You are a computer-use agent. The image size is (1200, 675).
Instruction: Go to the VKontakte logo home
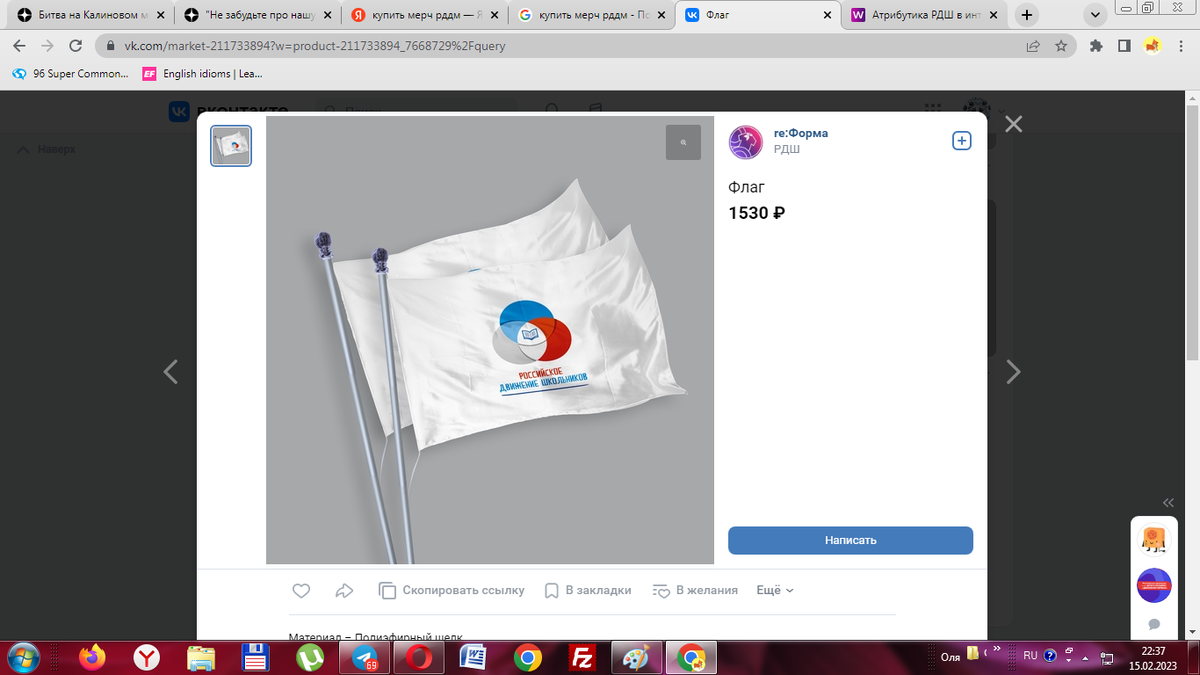click(228, 111)
